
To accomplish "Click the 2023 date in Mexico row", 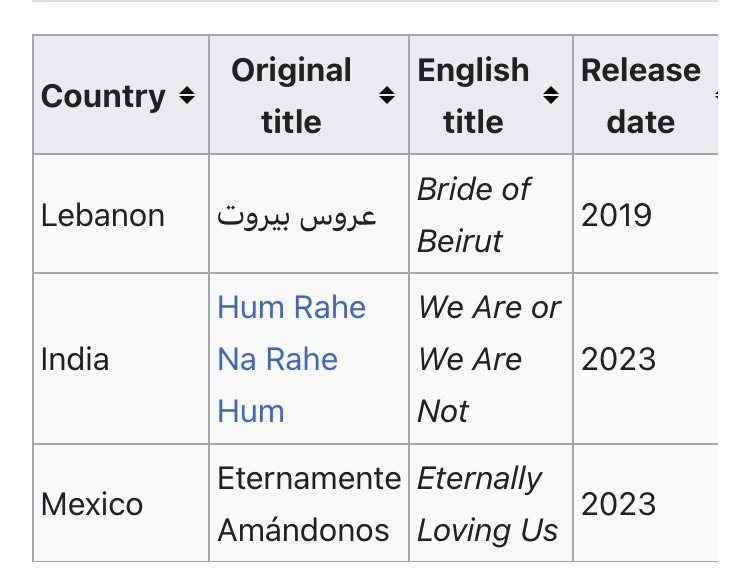I will click(x=618, y=503).
